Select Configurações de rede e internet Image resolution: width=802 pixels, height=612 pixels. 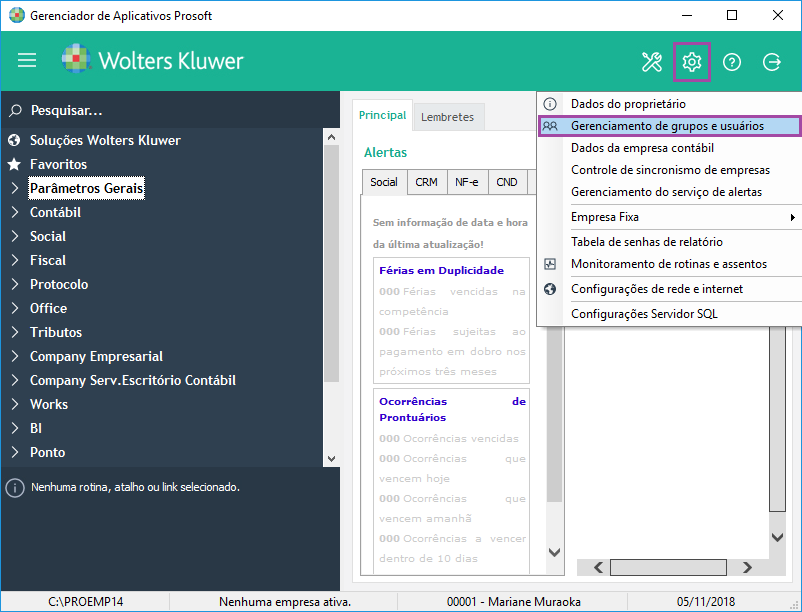tap(670, 289)
